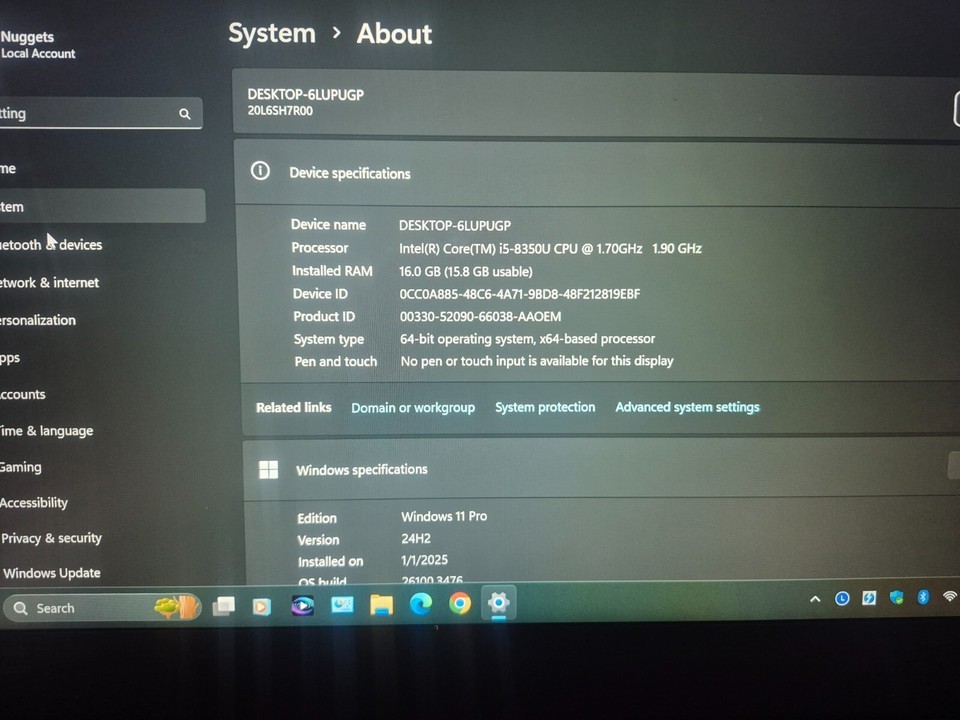Open Time & language settings
This screenshot has height=720, width=960.
102,430
